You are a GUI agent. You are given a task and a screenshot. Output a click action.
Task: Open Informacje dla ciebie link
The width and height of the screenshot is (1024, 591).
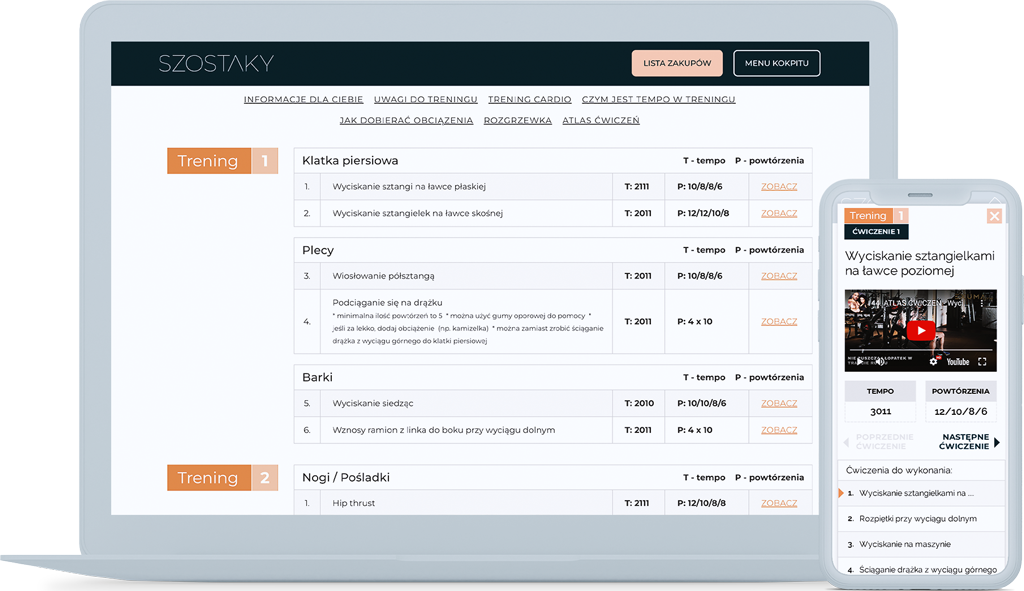(303, 100)
